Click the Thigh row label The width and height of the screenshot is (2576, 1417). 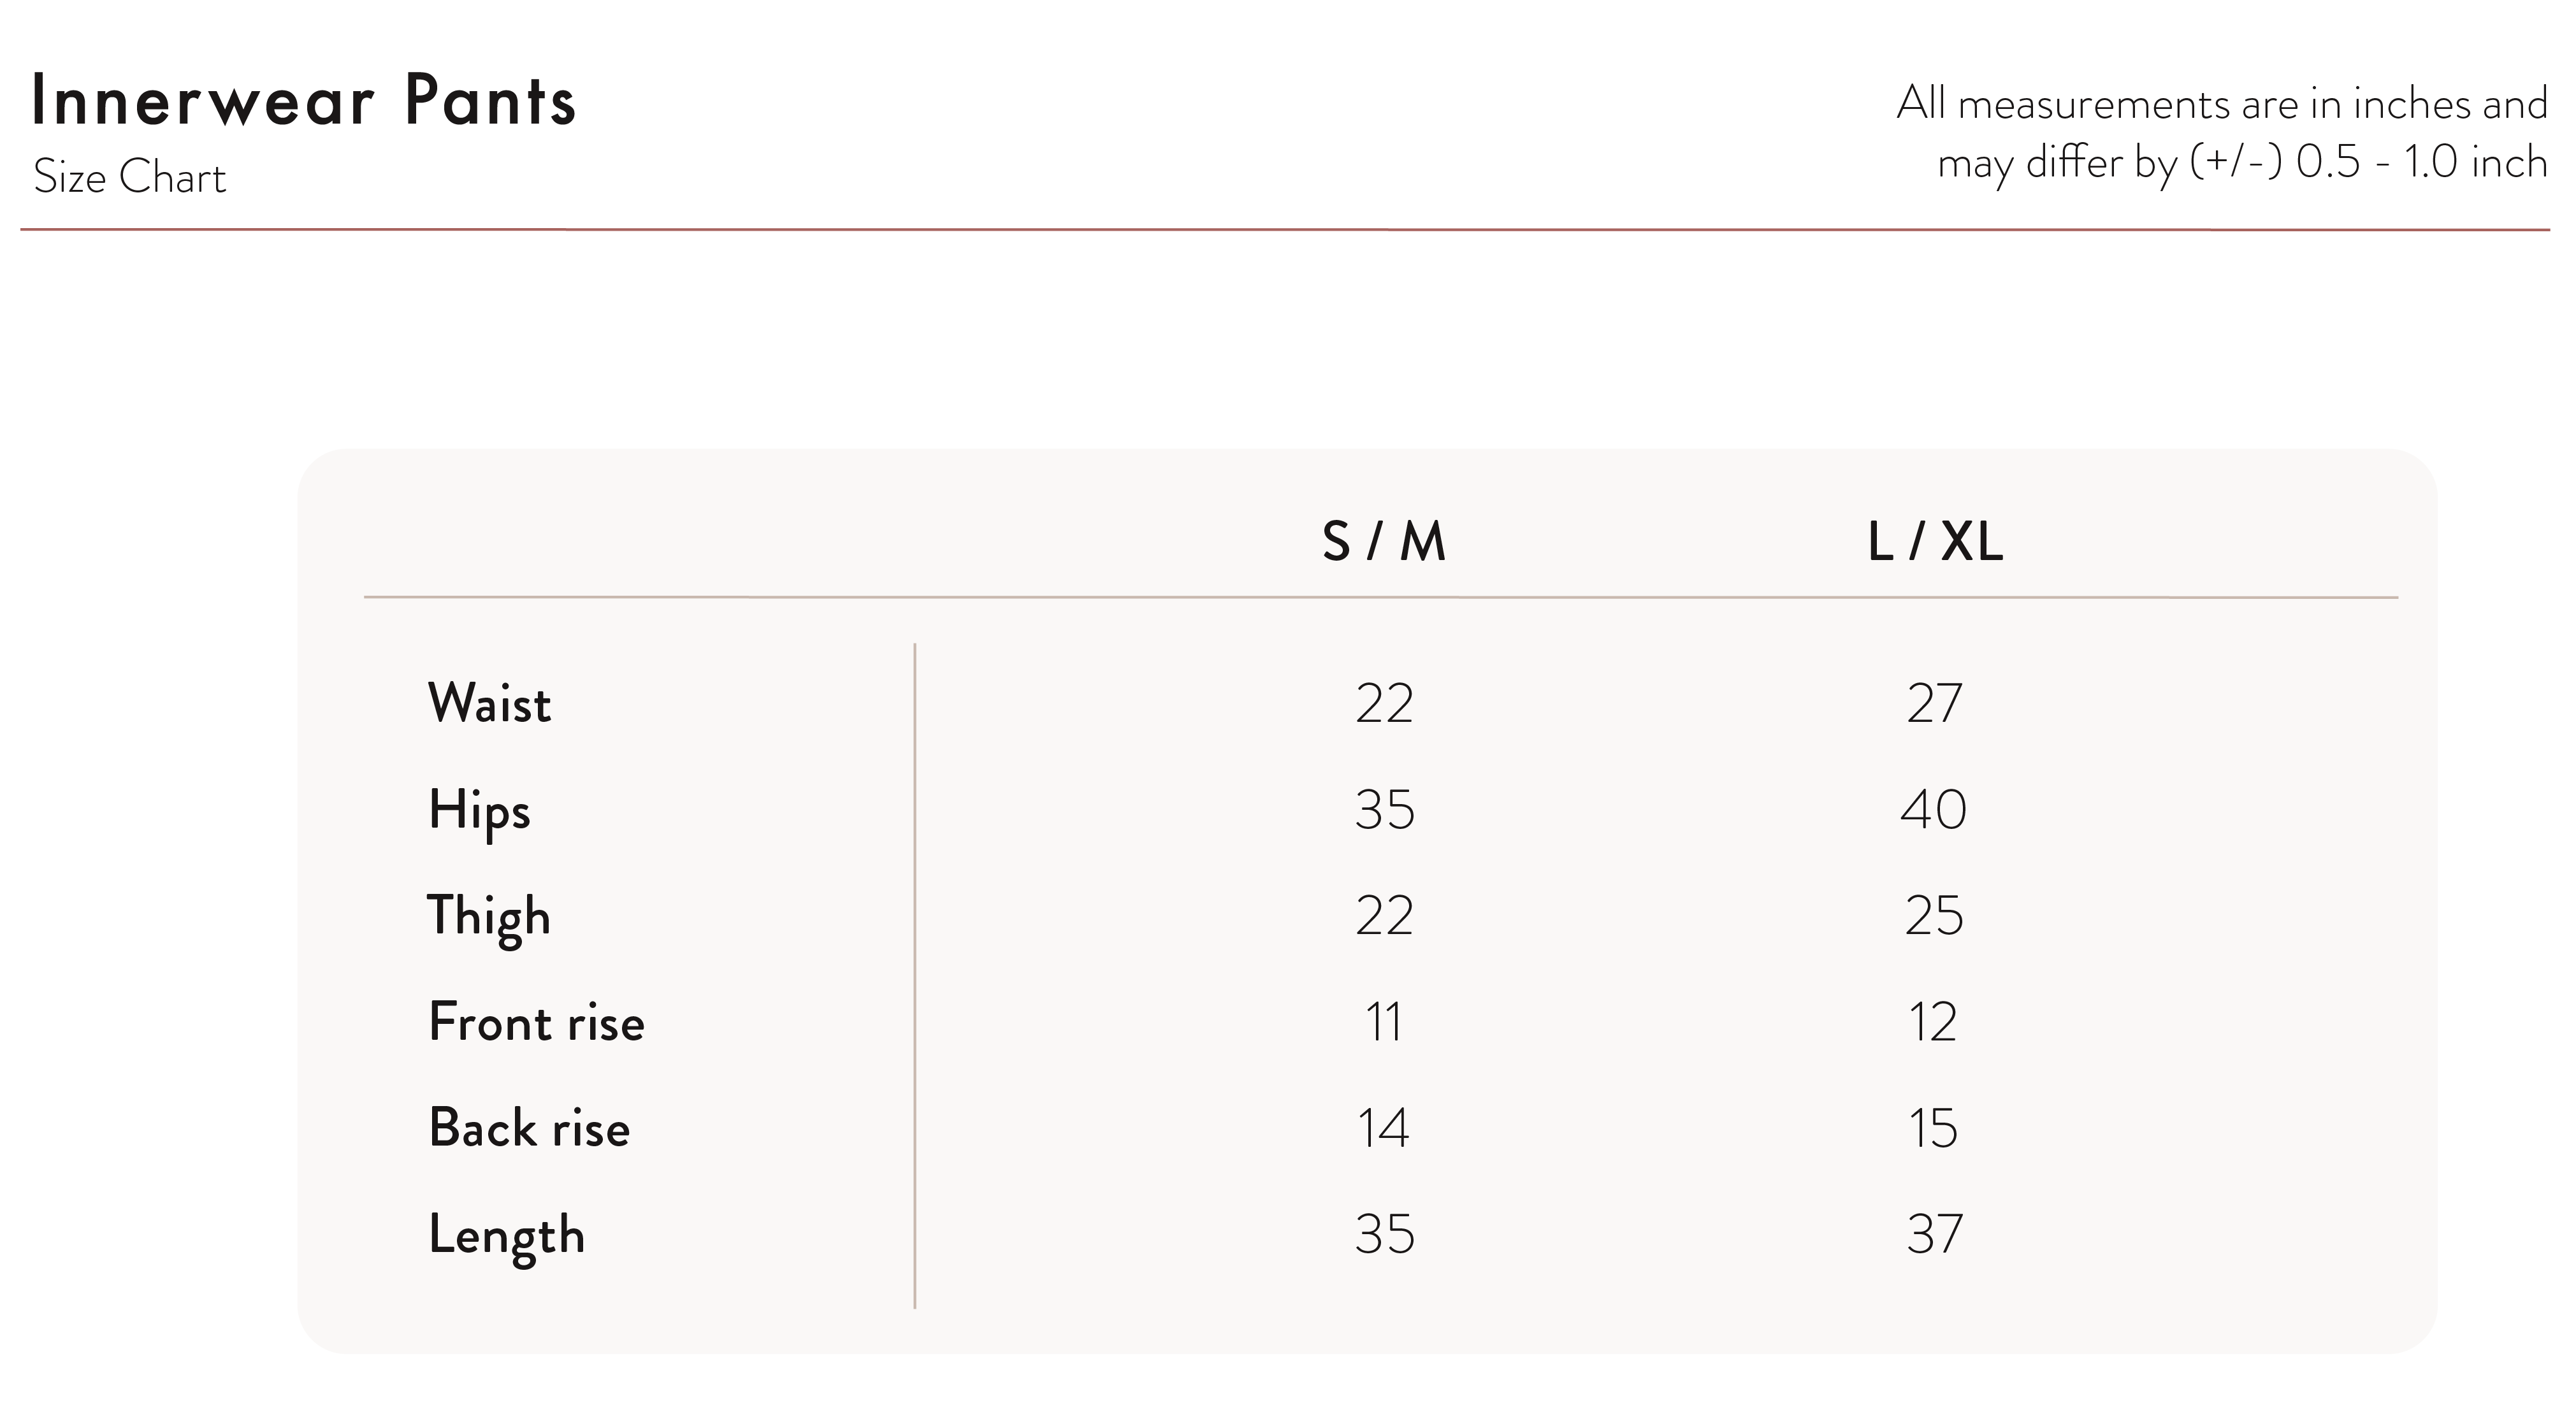click(x=489, y=918)
